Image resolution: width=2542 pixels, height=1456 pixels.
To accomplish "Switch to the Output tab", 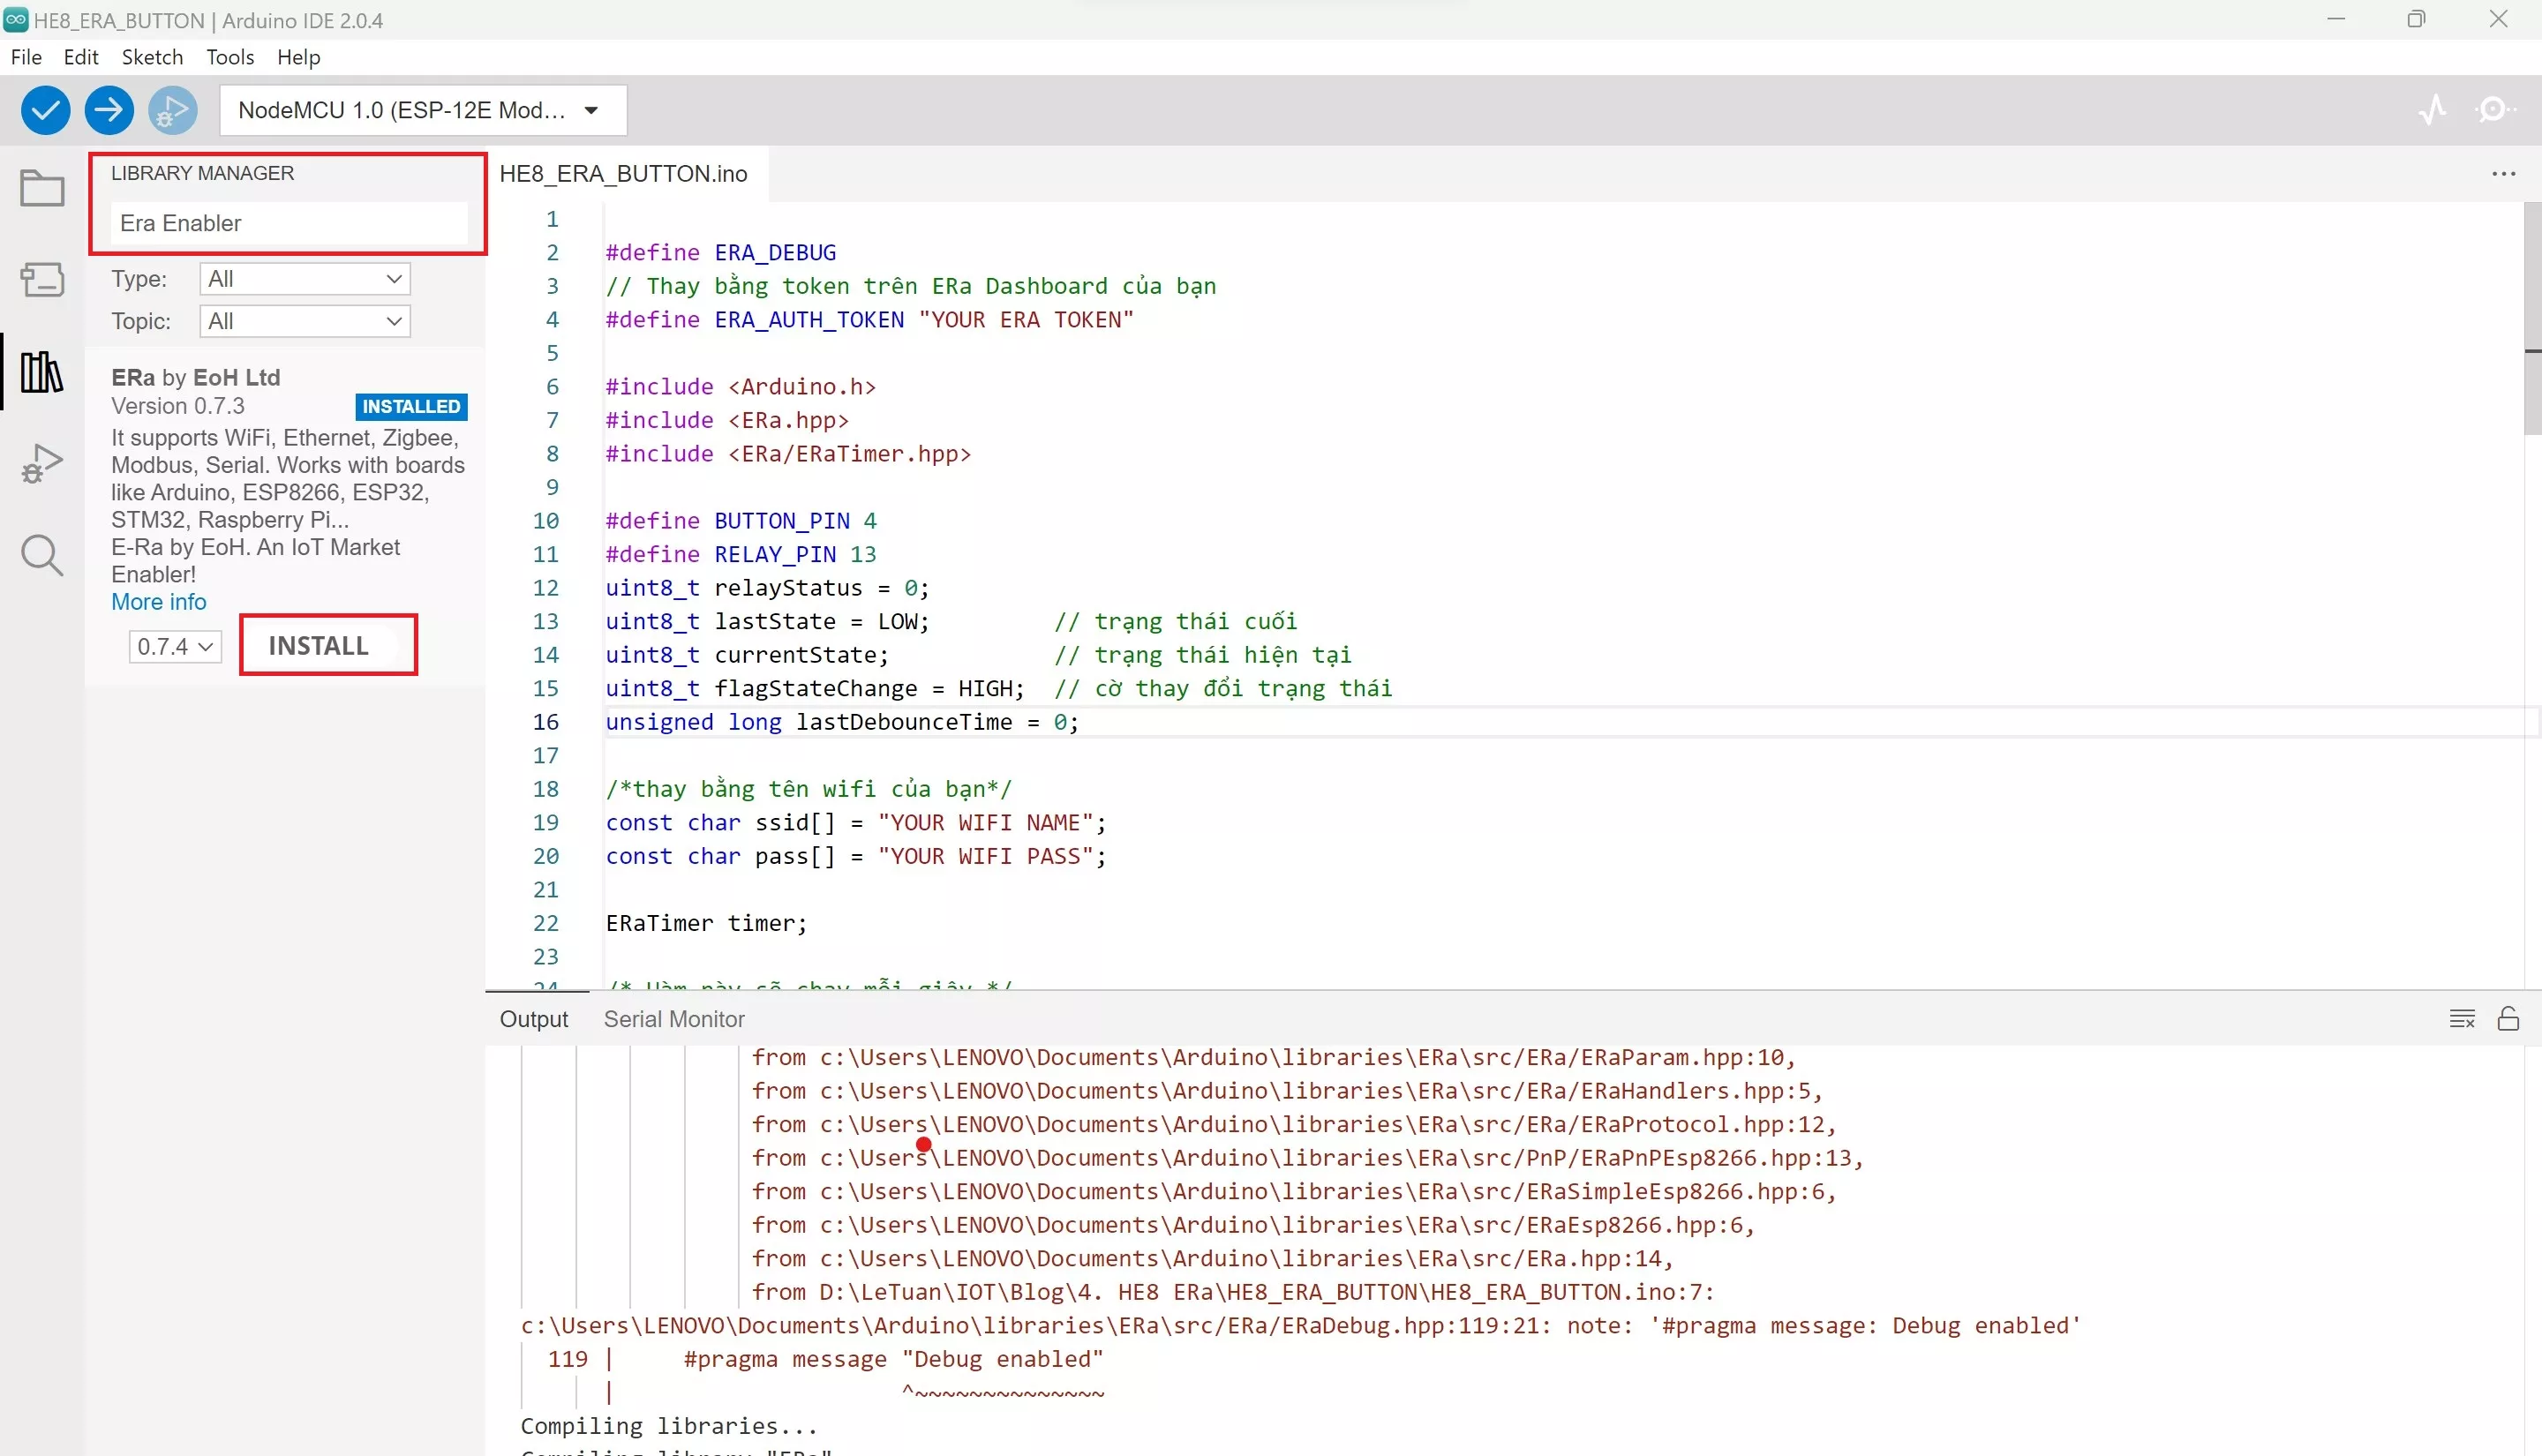I will [x=534, y=1019].
